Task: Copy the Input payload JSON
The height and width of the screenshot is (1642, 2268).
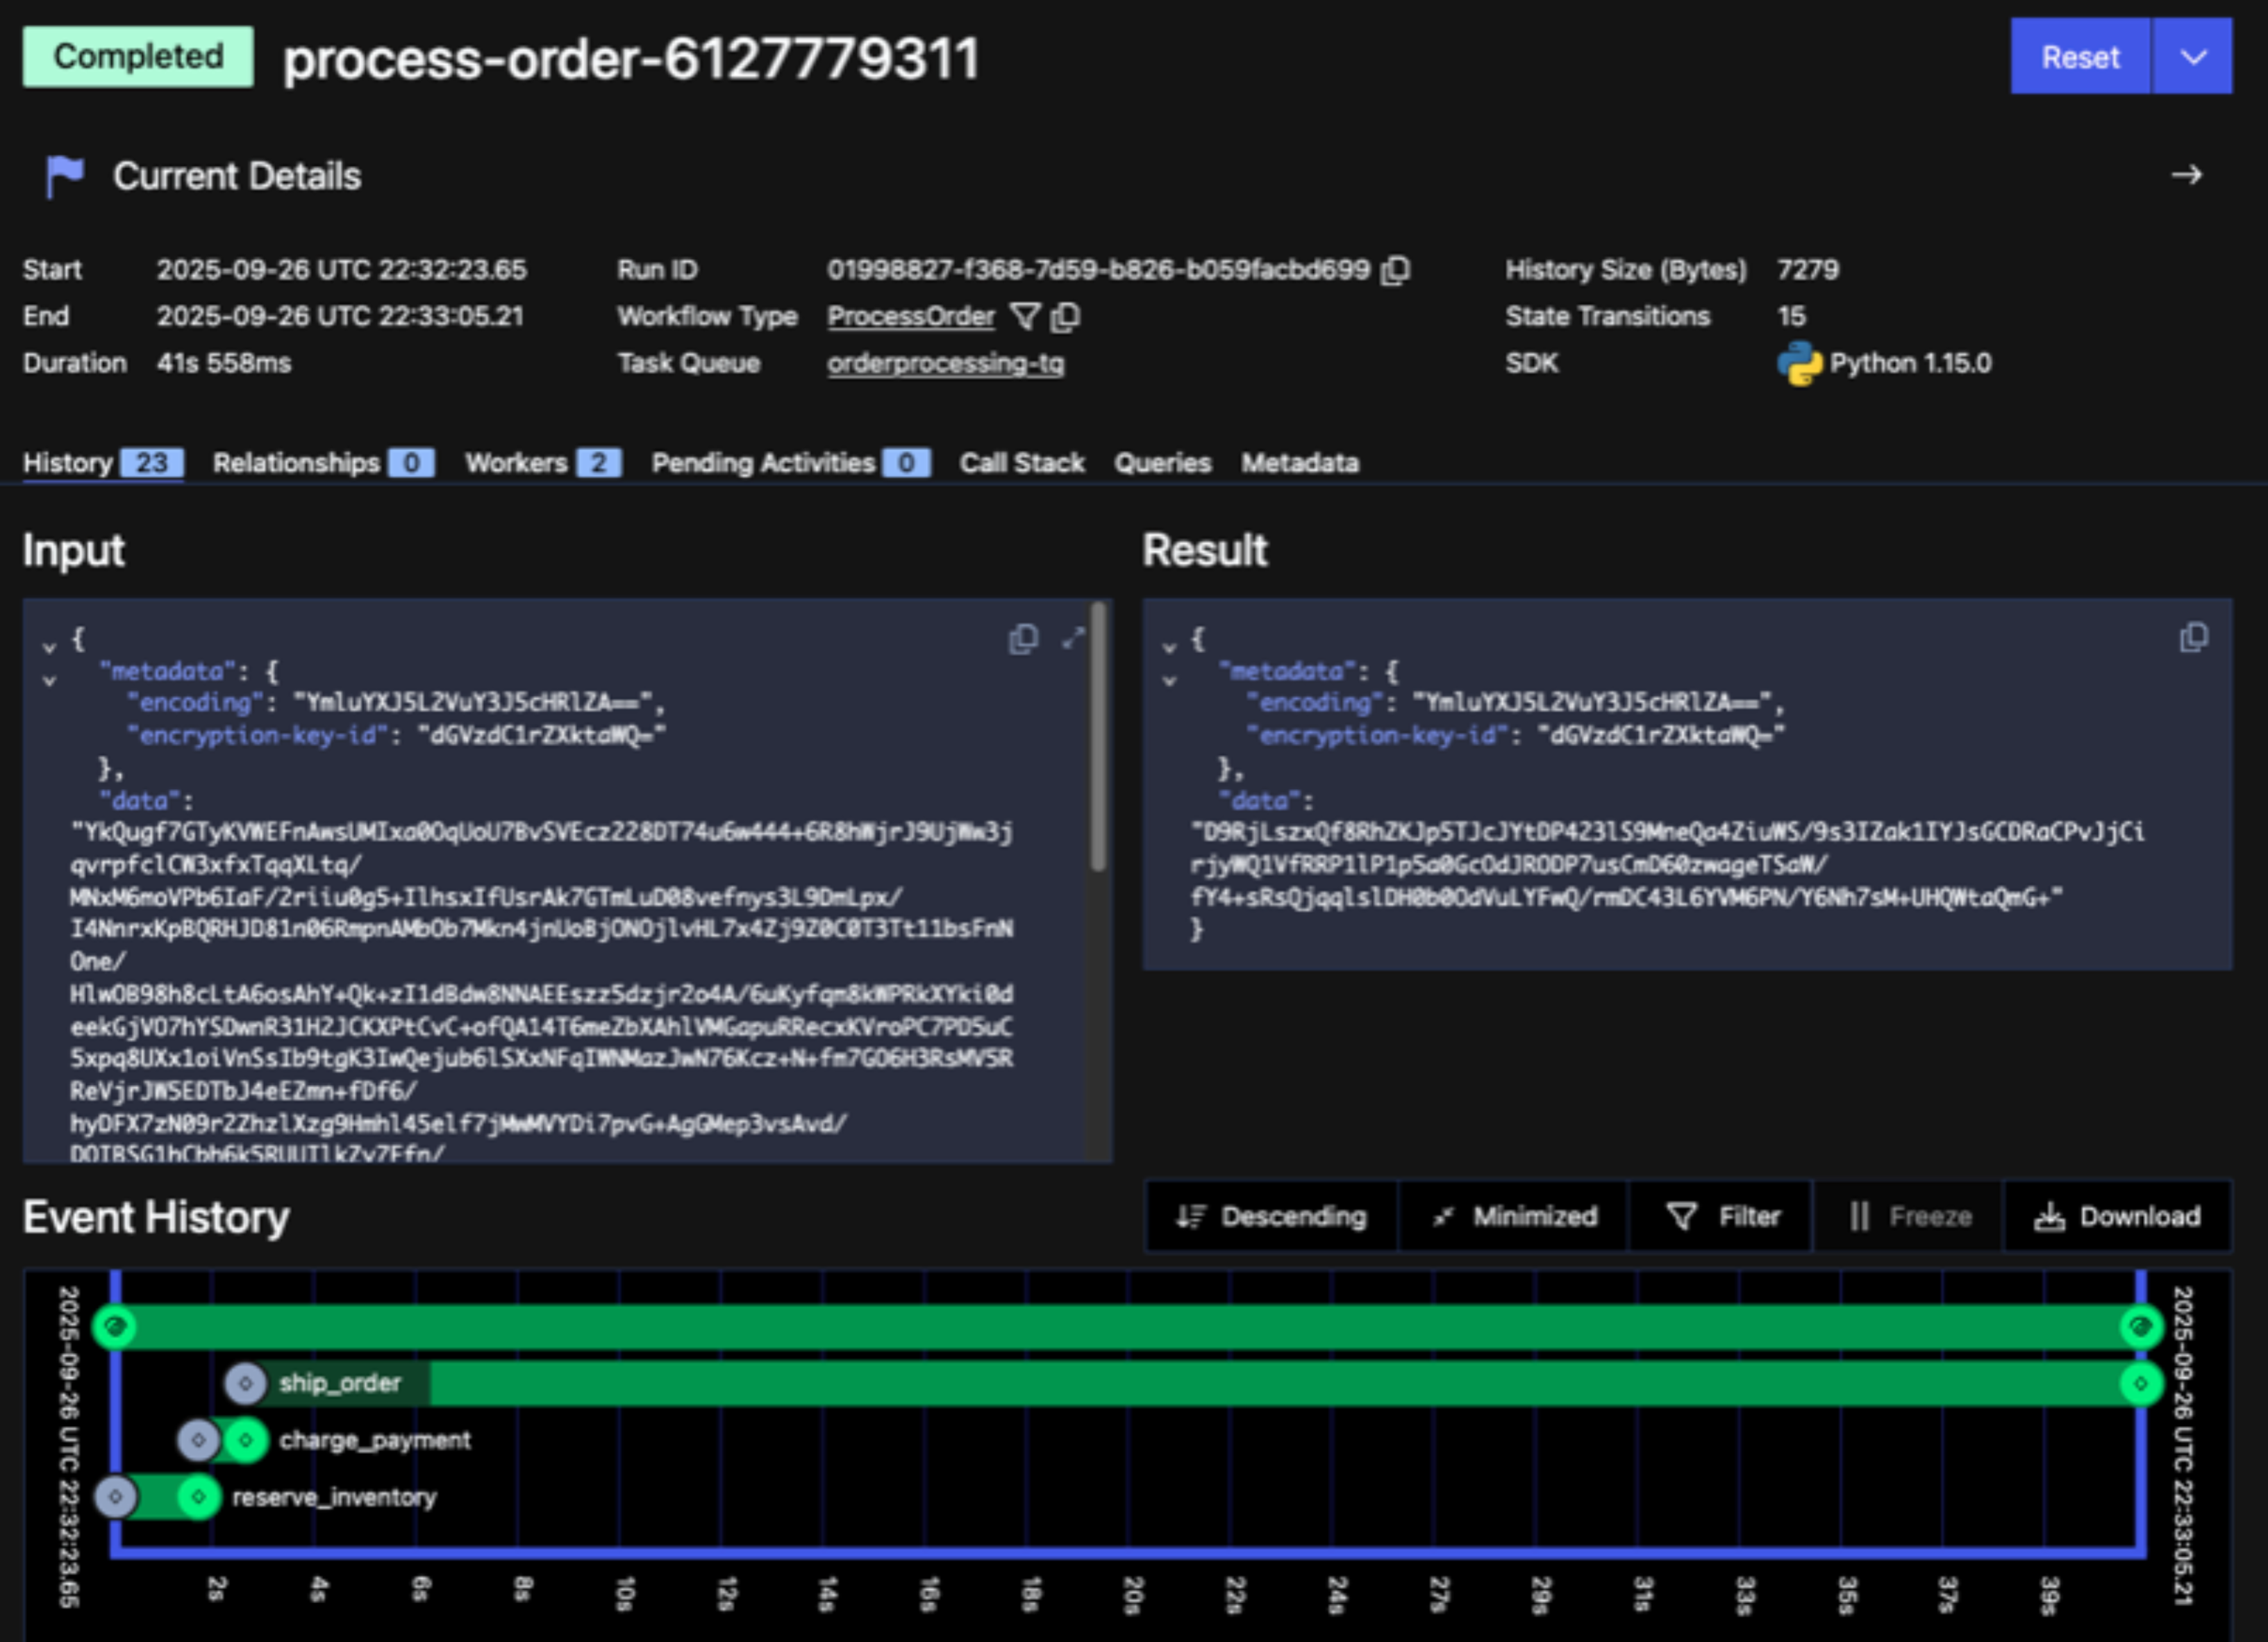Action: pyautogui.click(x=1023, y=638)
